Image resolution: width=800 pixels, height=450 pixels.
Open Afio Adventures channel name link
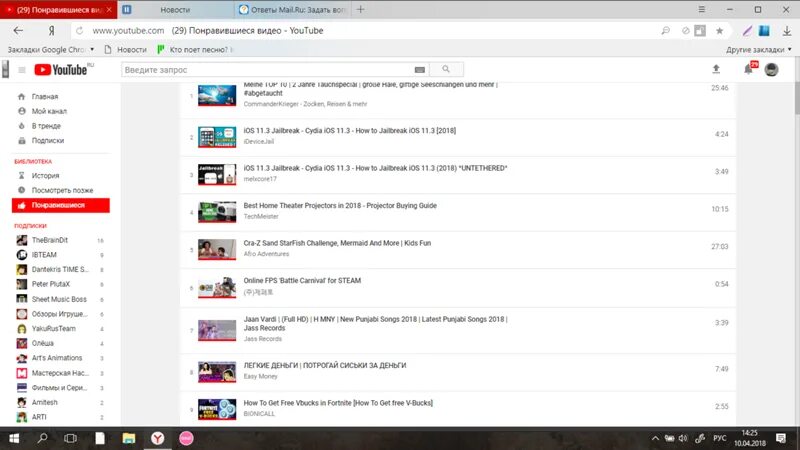[x=266, y=254]
